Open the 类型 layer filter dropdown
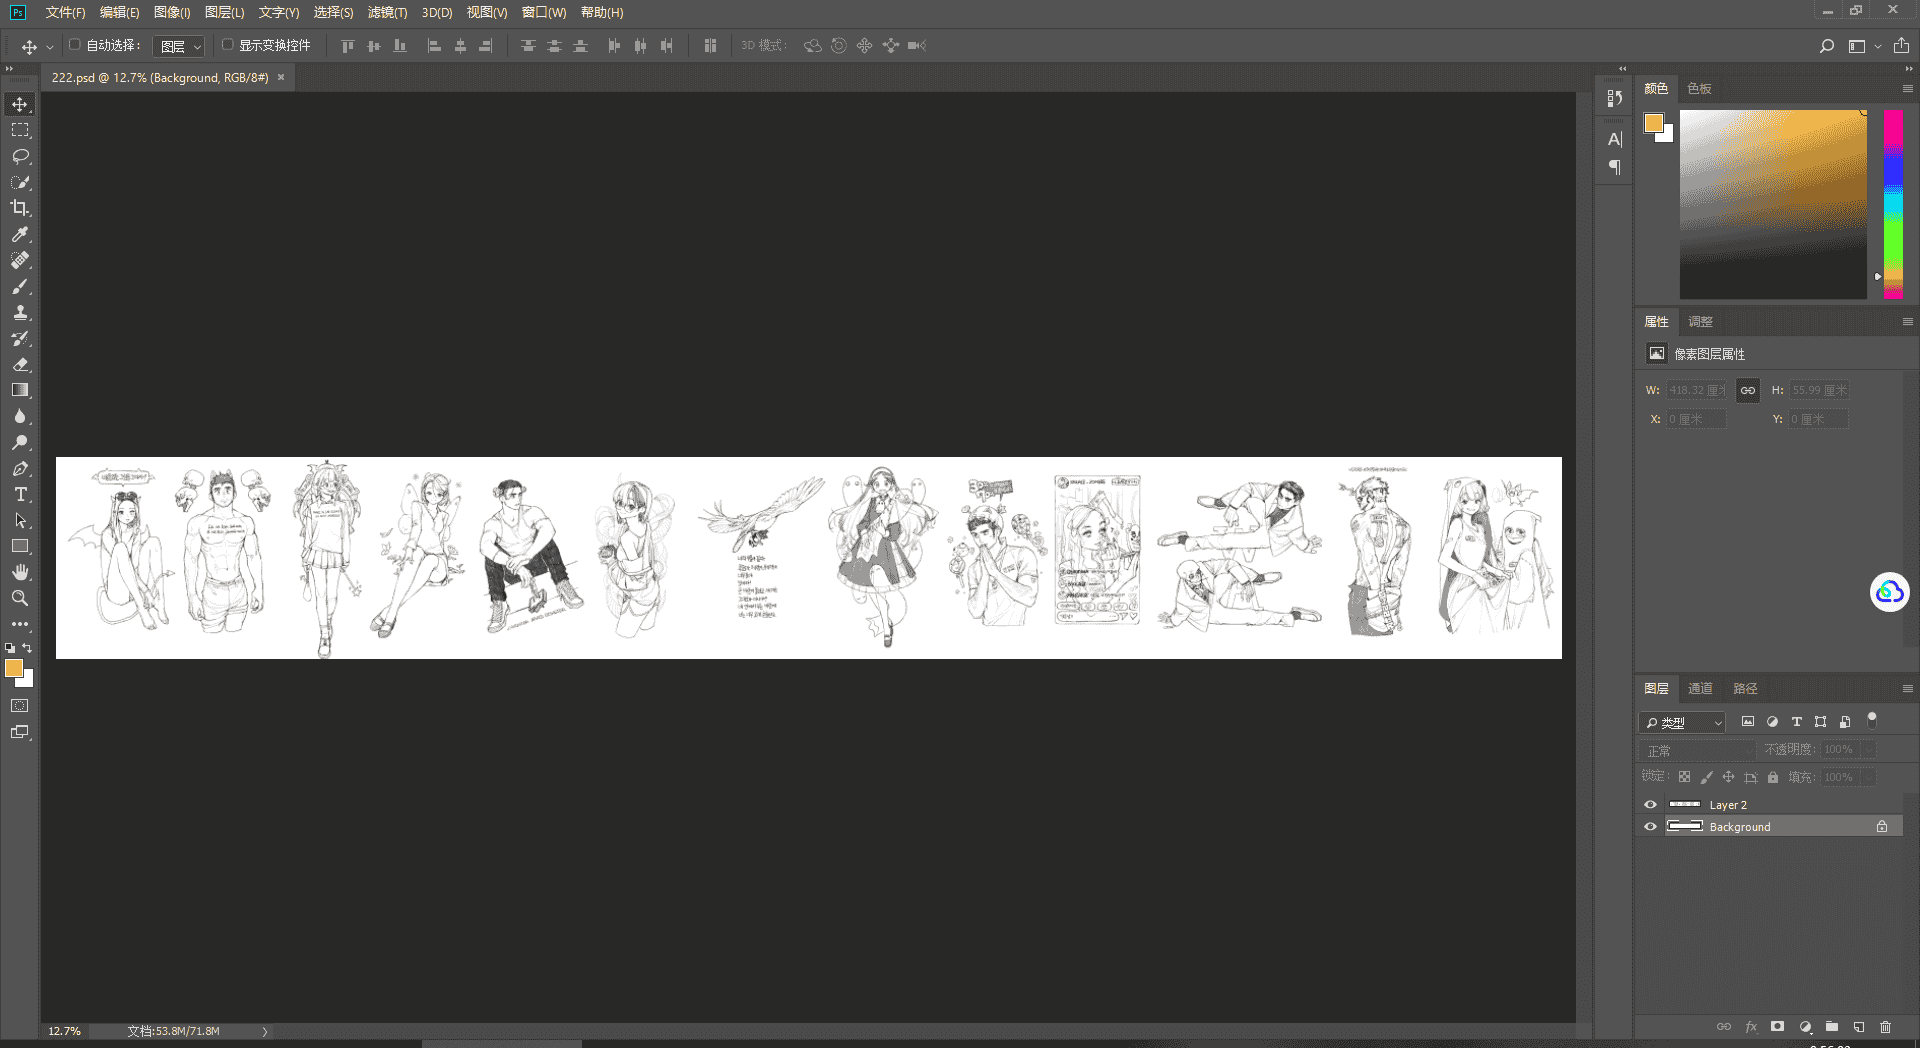The image size is (1920, 1048). pyautogui.click(x=1682, y=722)
